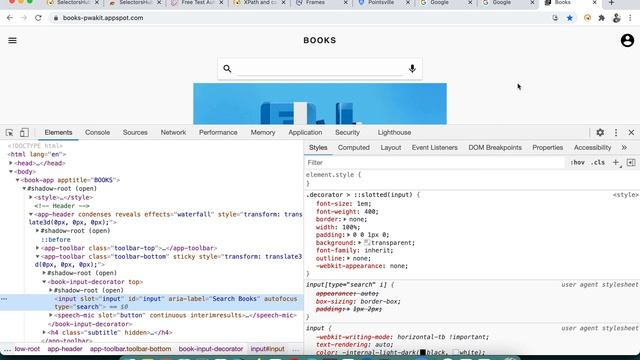The height and width of the screenshot is (360, 640).
Task: Open the Application tab
Action: 305,132
